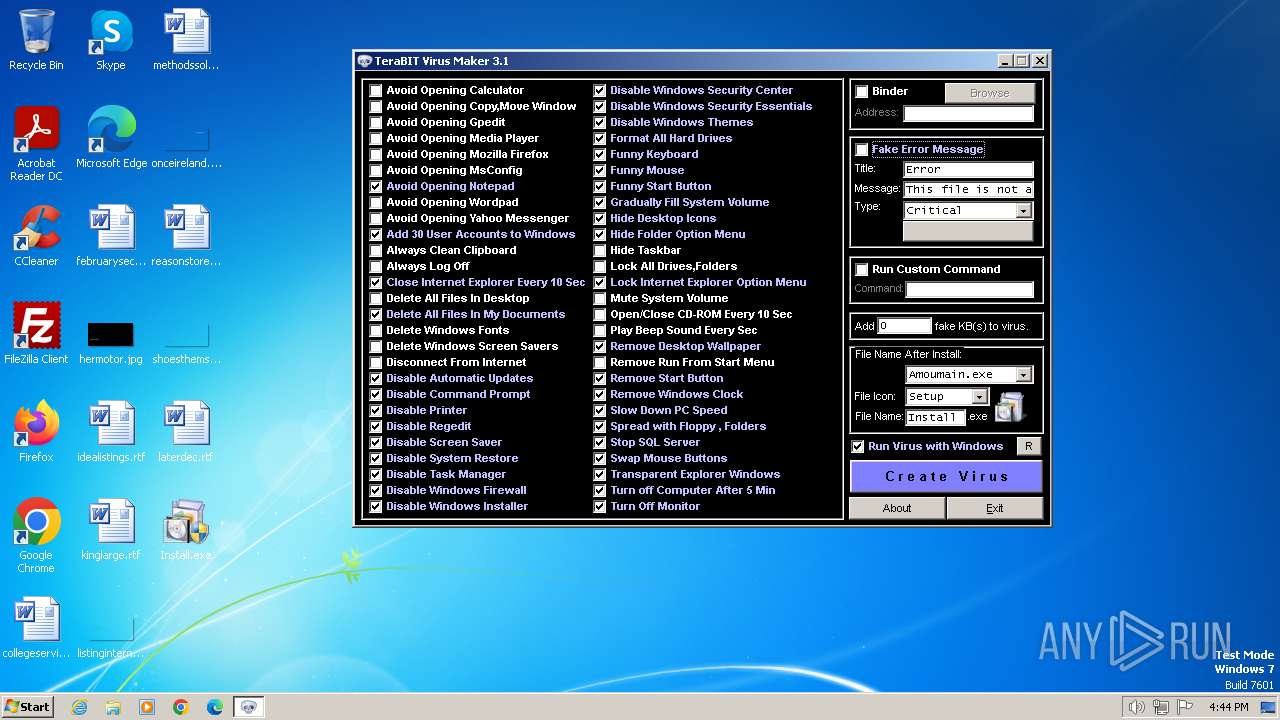Toggle the Disable Task Manager checkbox
Screen dimensions: 1280x720
pyautogui.click(x=376, y=474)
